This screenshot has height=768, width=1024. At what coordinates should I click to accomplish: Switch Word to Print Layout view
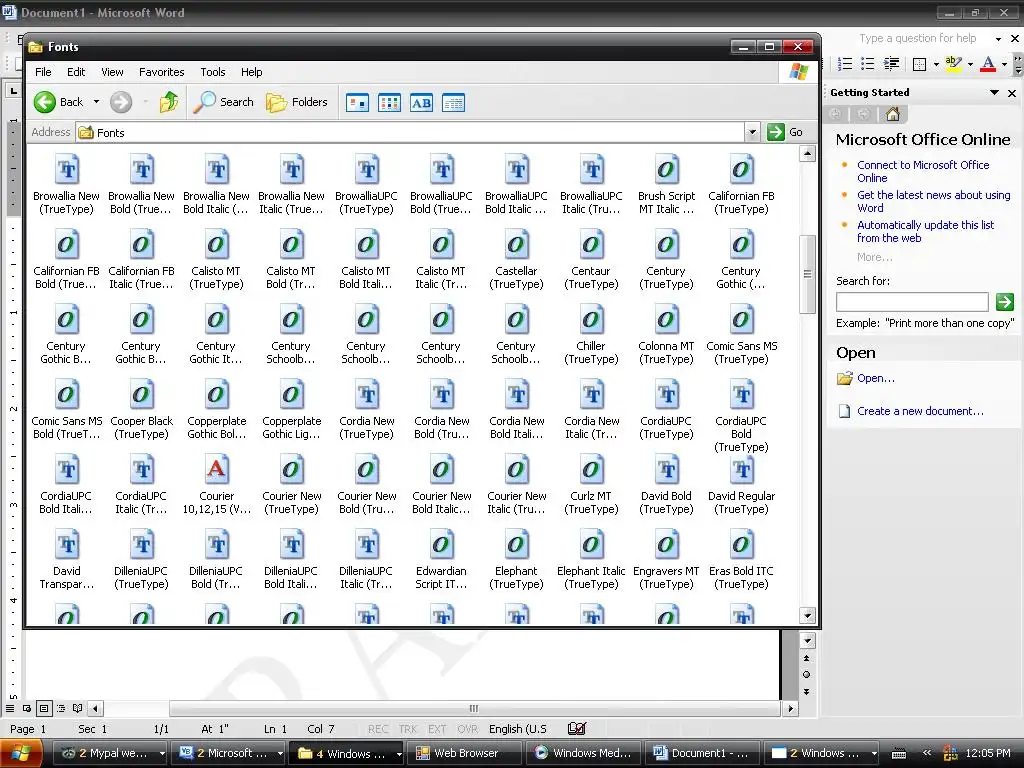44,708
